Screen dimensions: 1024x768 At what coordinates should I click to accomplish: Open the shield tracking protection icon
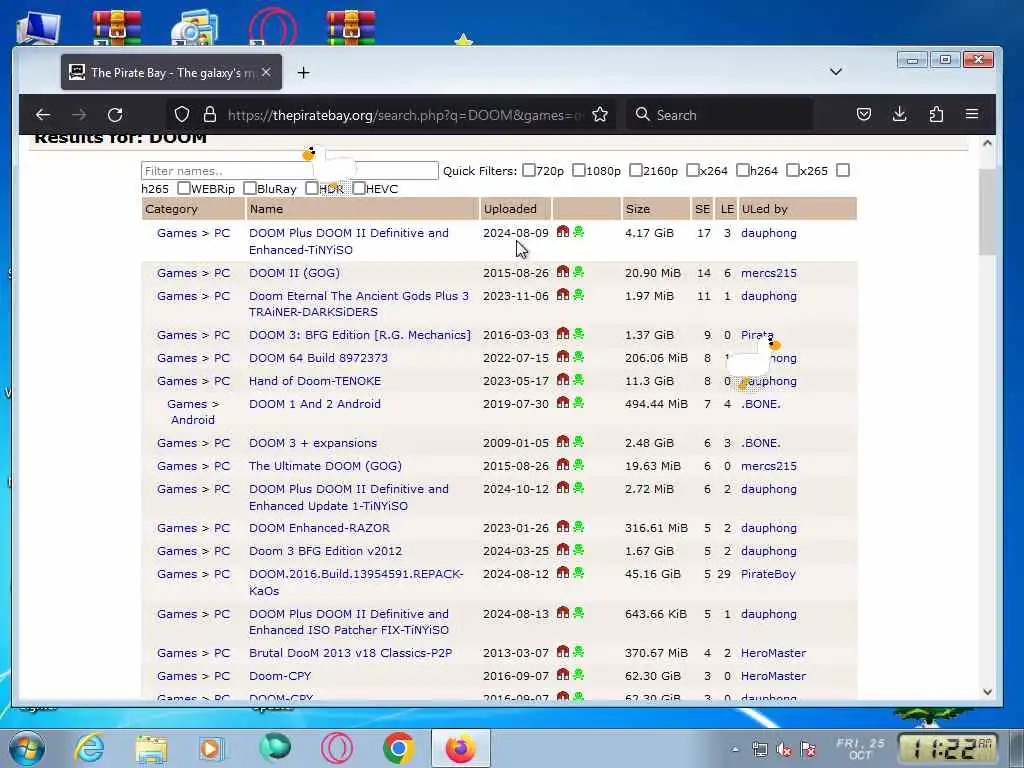(182, 115)
